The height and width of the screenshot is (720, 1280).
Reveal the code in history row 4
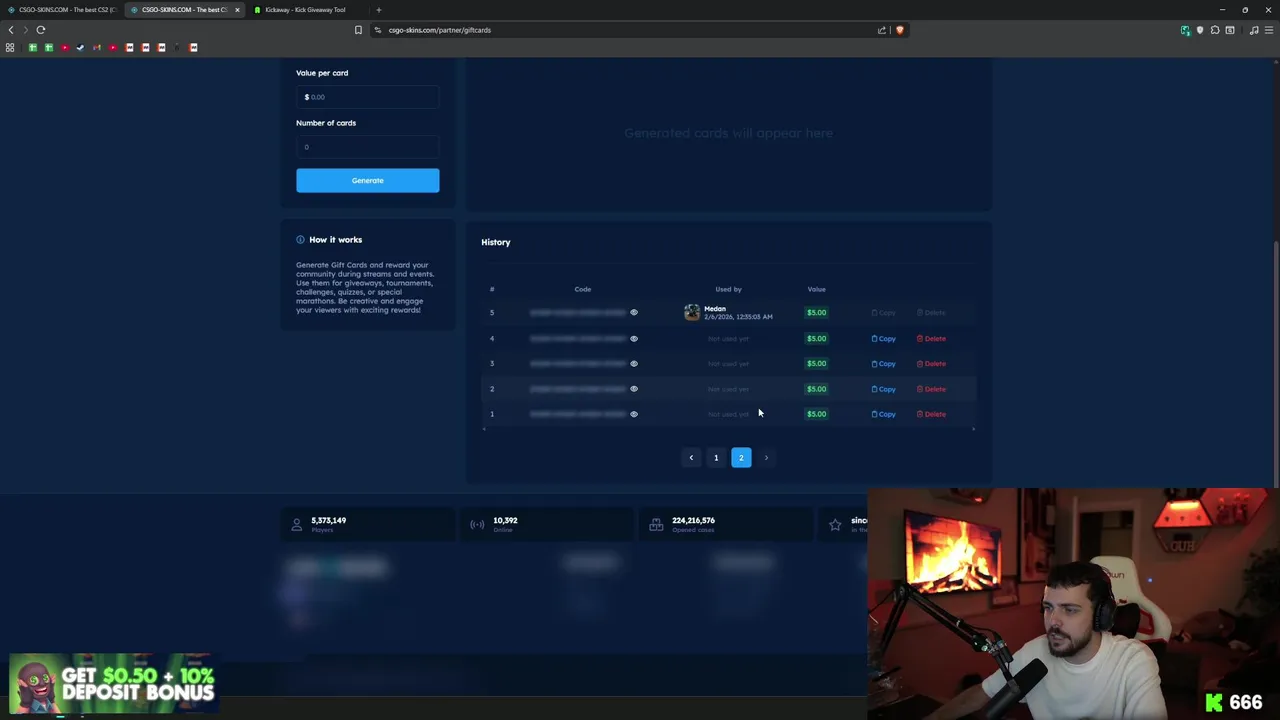tap(633, 339)
